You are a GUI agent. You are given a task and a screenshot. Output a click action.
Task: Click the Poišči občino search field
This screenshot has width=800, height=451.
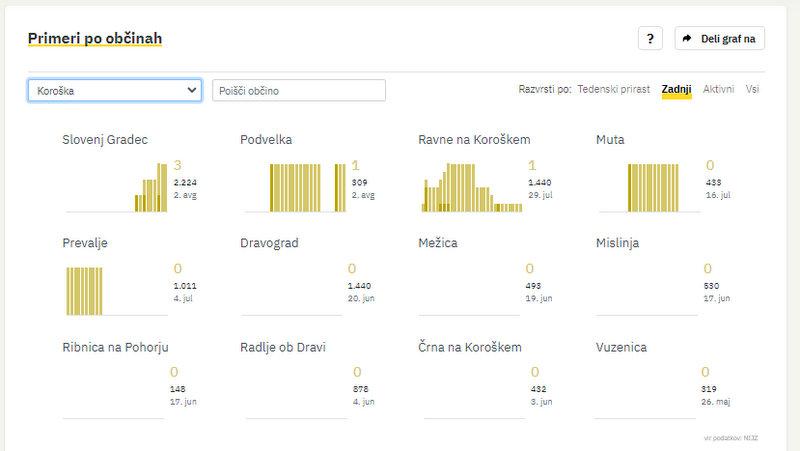tap(299, 90)
